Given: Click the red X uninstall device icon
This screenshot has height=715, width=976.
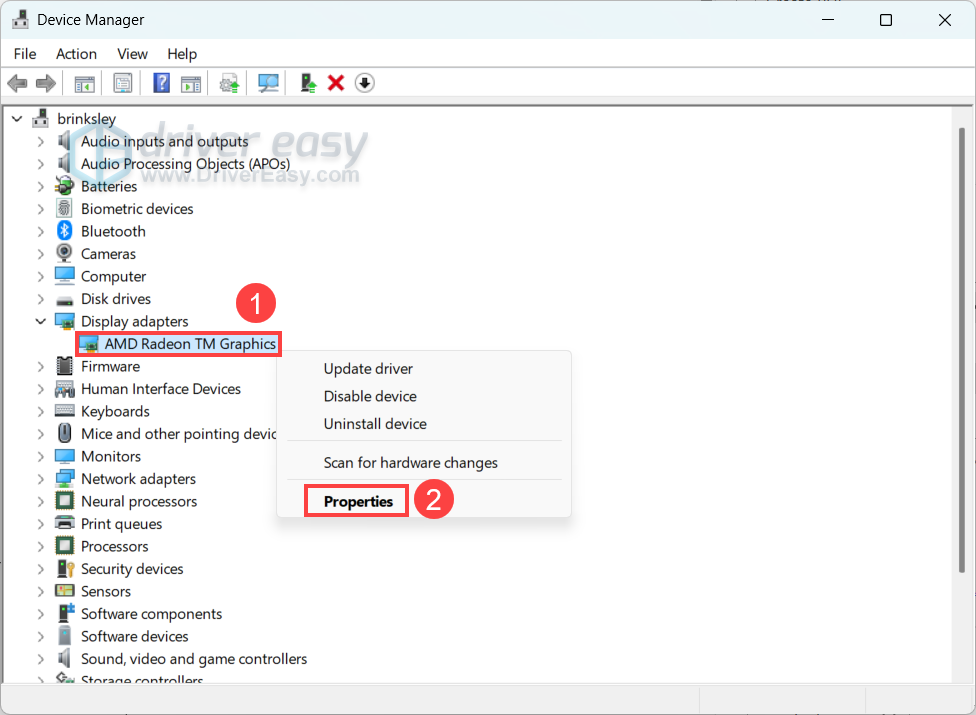Looking at the screenshot, I should tap(336, 83).
